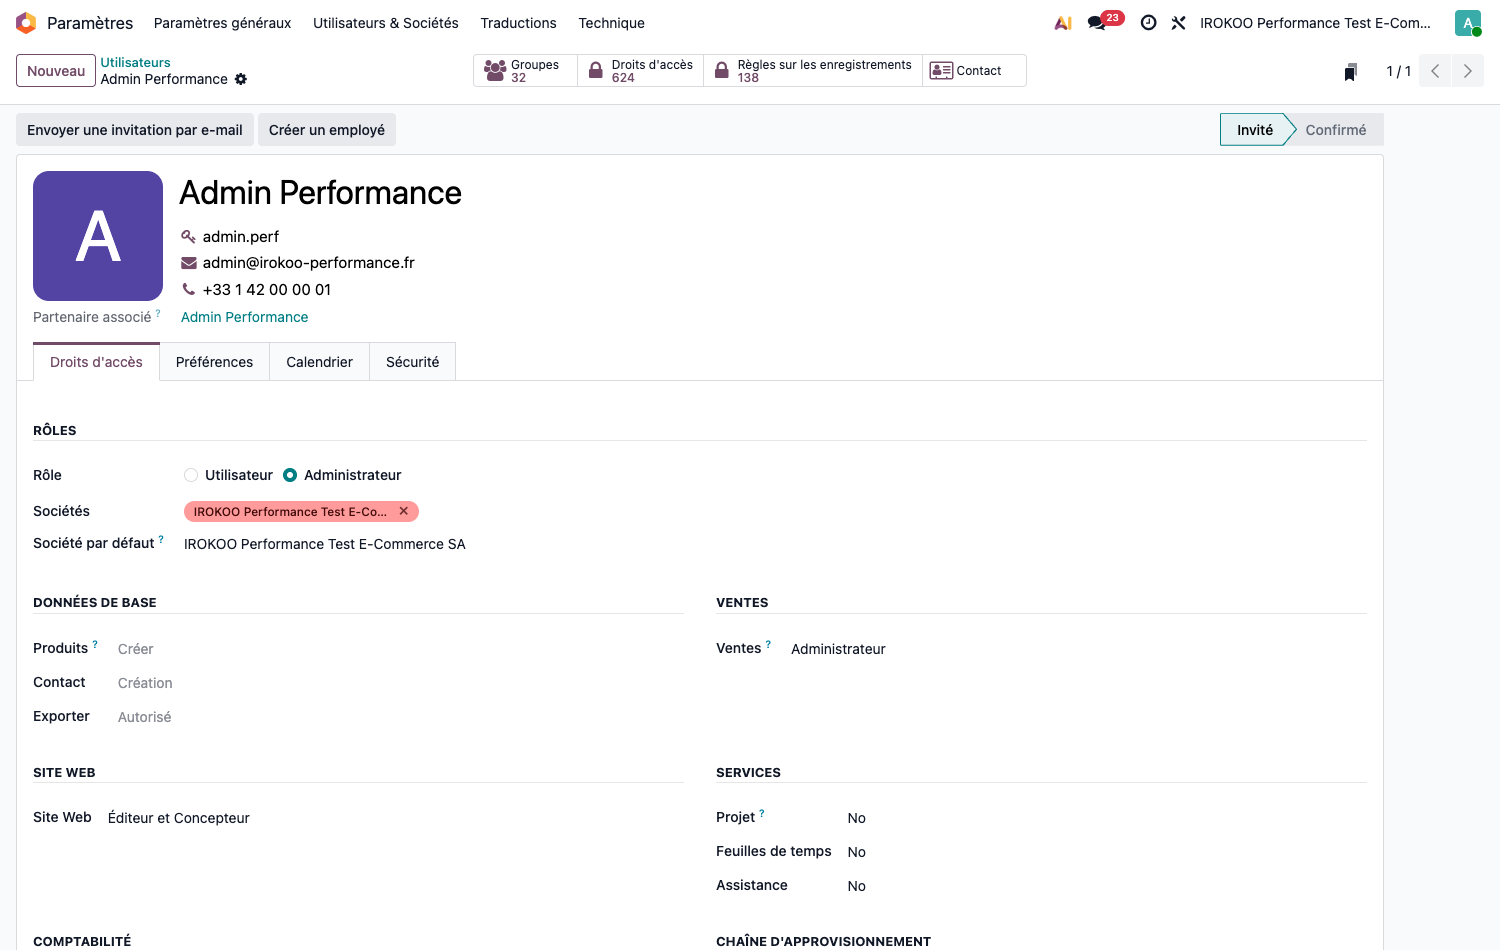Open the Feuilles de temps dropdown
The height and width of the screenshot is (950, 1500).
pos(1106,852)
